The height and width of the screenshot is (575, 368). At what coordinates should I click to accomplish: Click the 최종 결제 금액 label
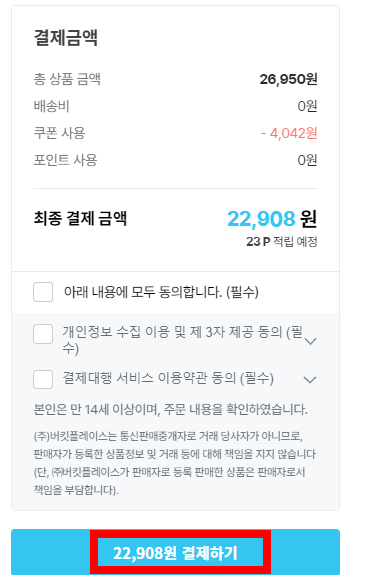pos(80,218)
